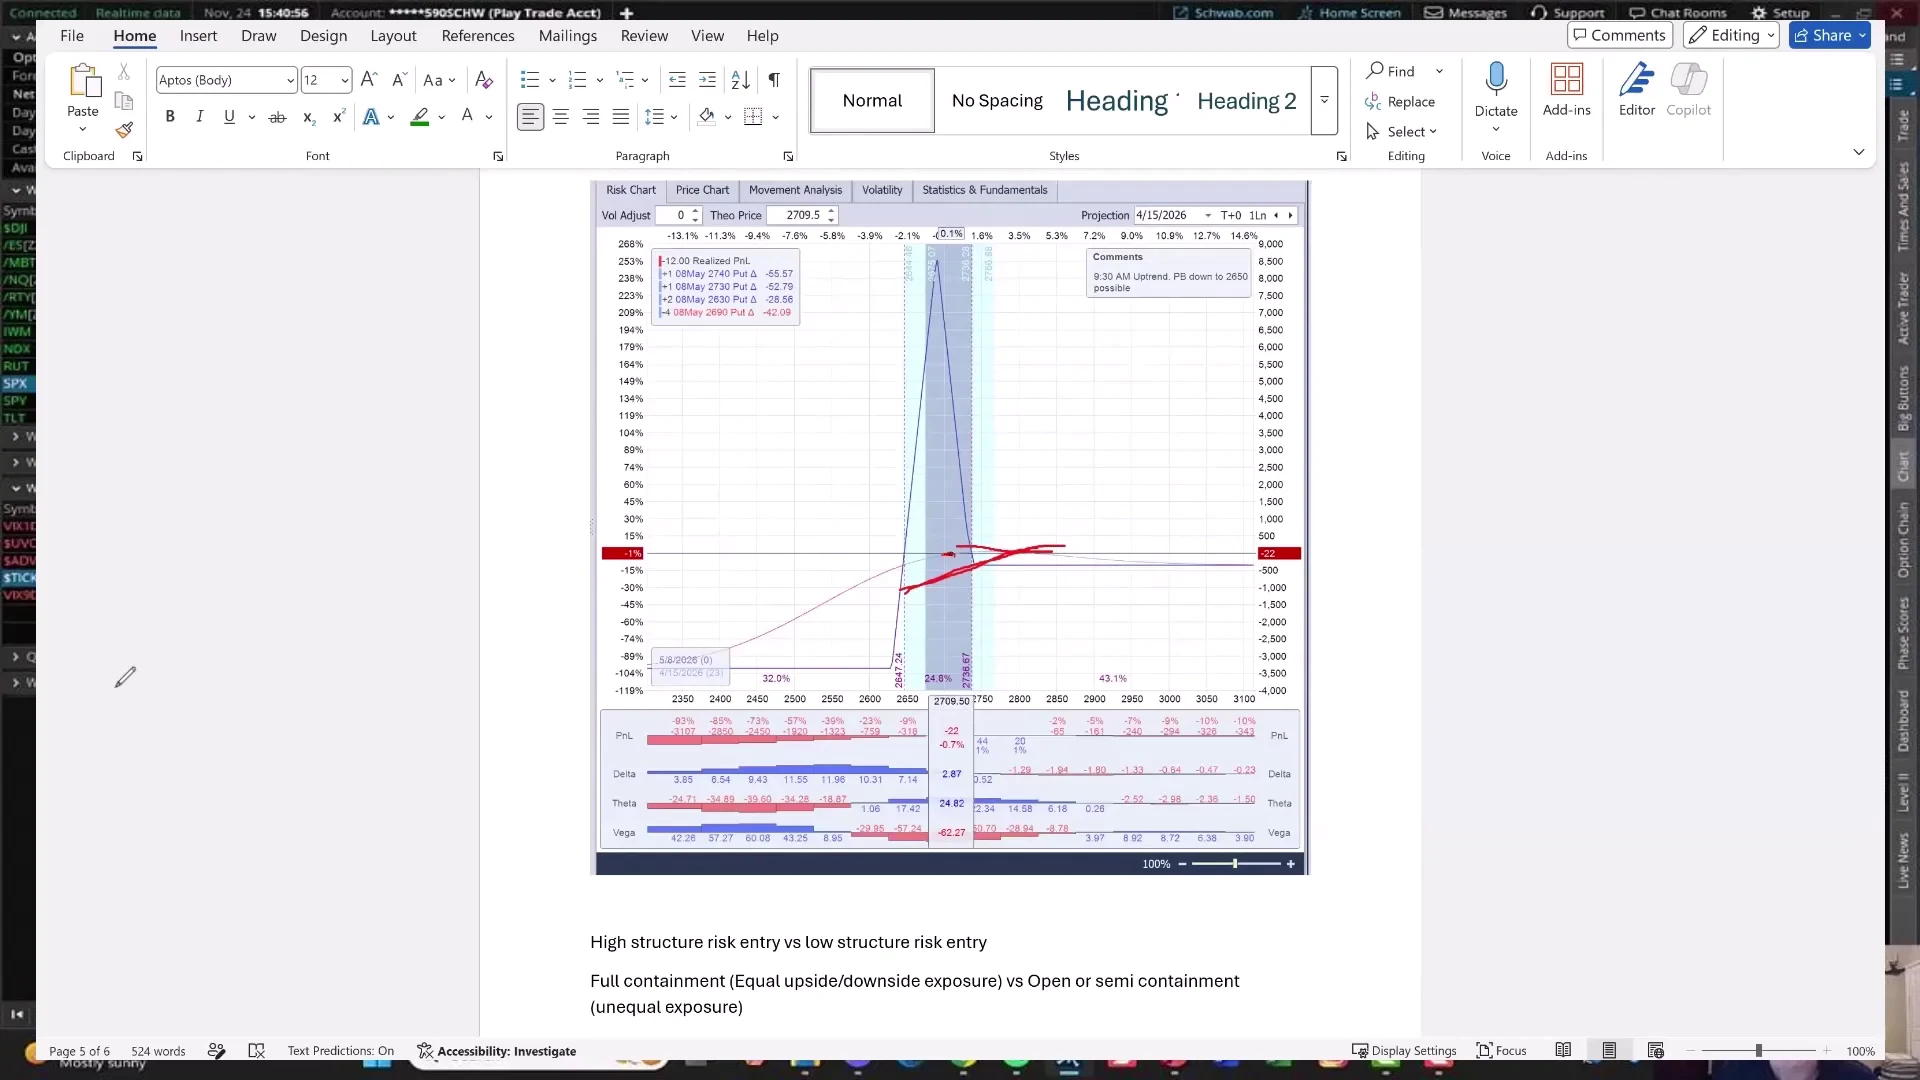The height and width of the screenshot is (1080, 1920).
Task: Click the Word zoom slider in status bar
Action: coord(1758,1050)
